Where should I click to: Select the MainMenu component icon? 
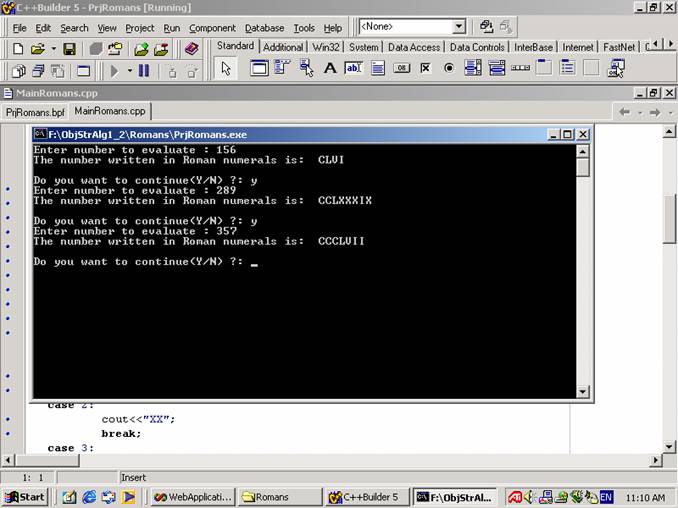pyautogui.click(x=282, y=68)
